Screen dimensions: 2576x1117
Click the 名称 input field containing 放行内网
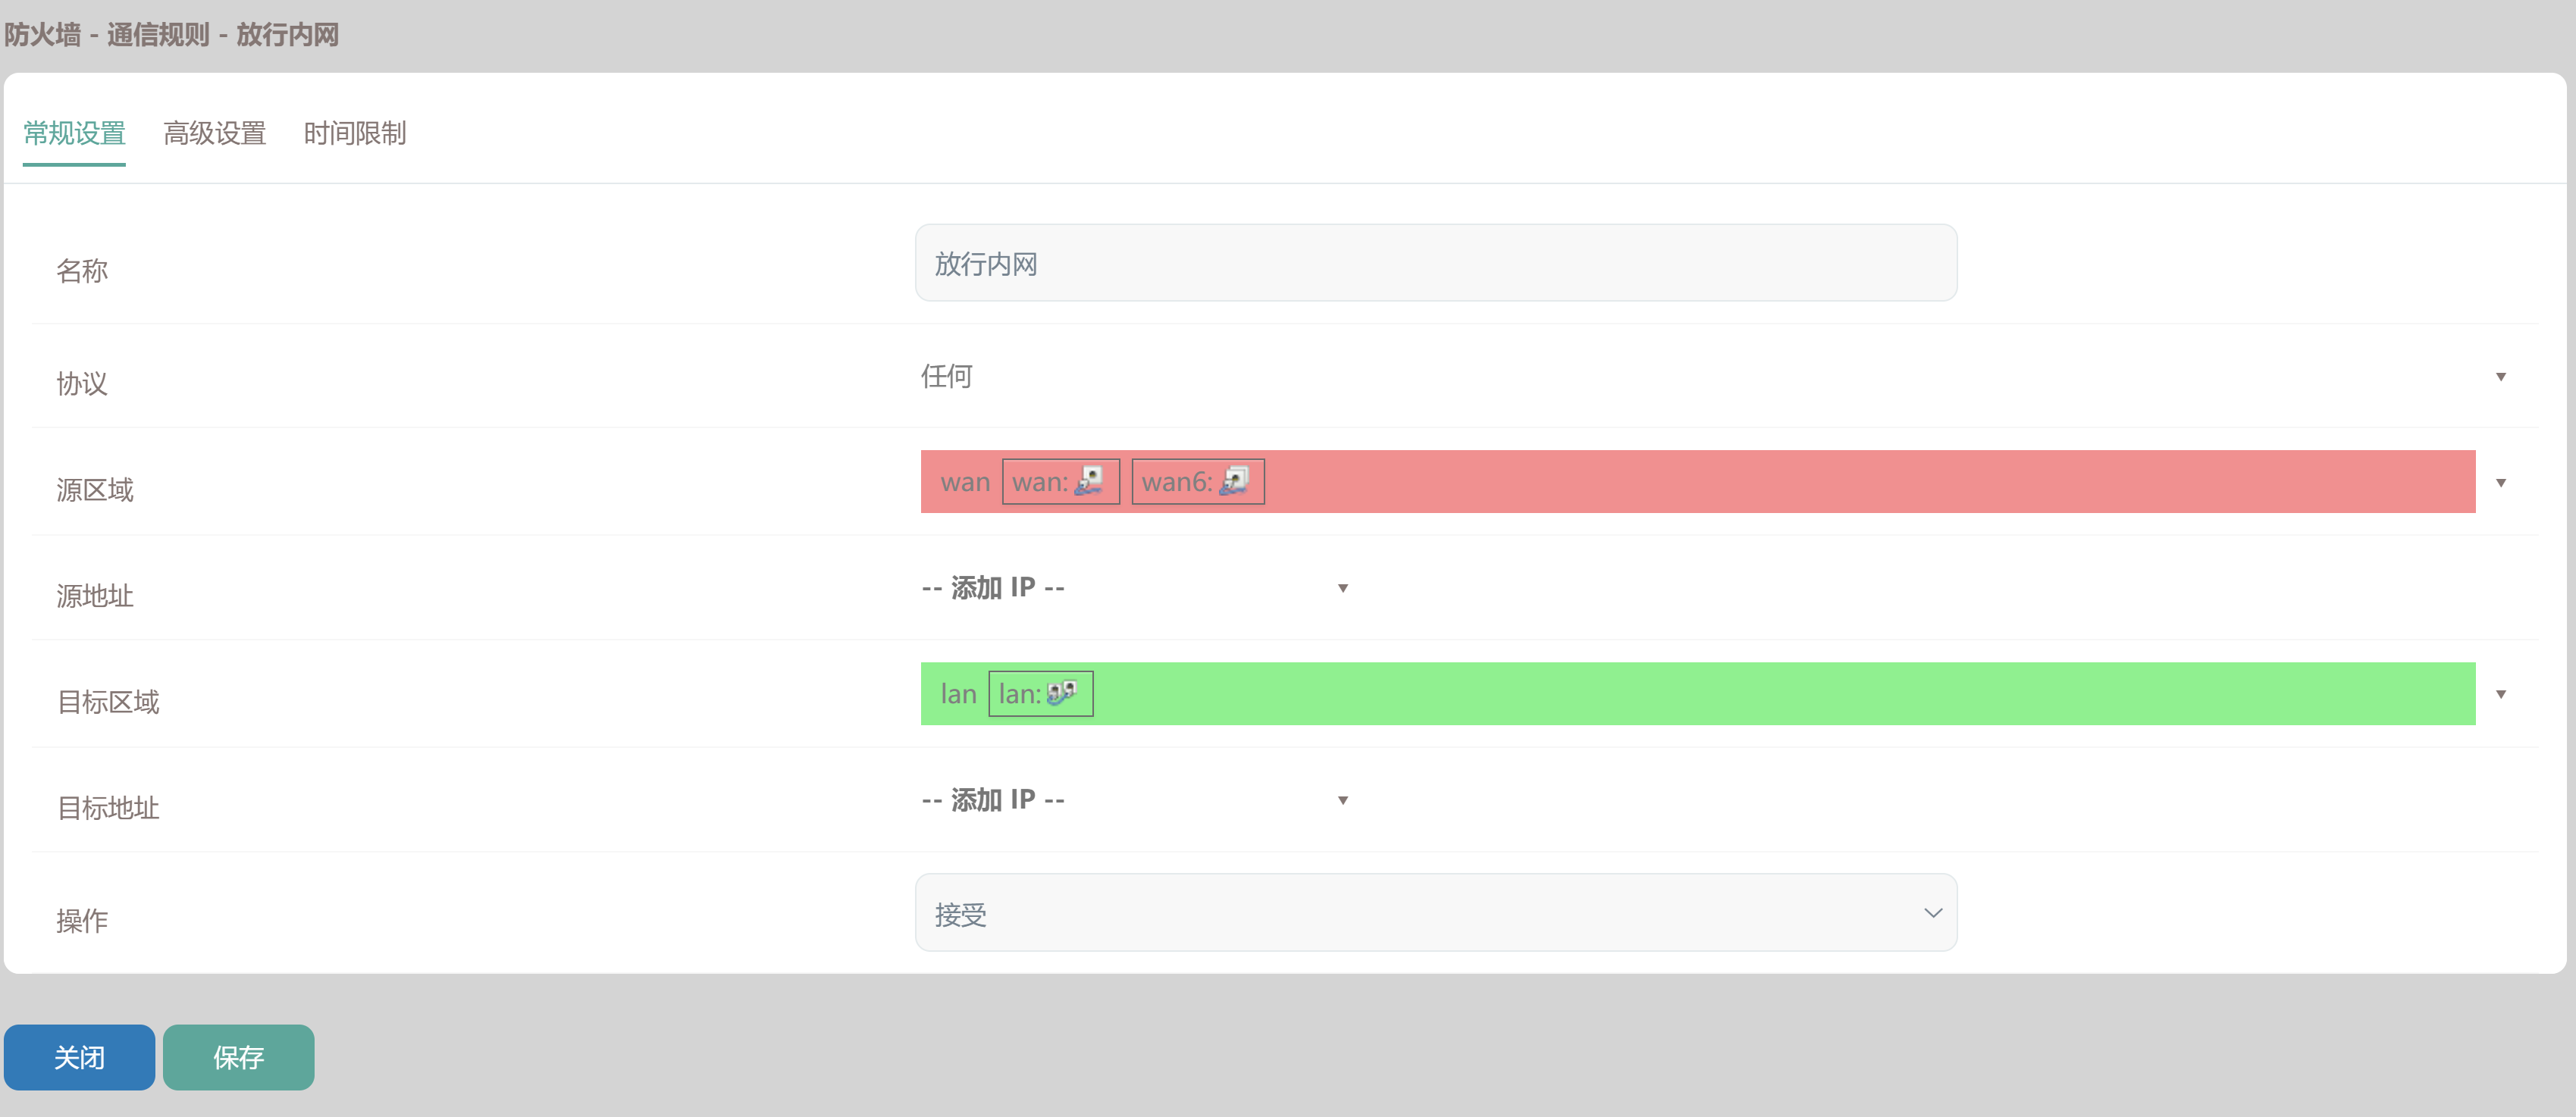coord(1435,263)
